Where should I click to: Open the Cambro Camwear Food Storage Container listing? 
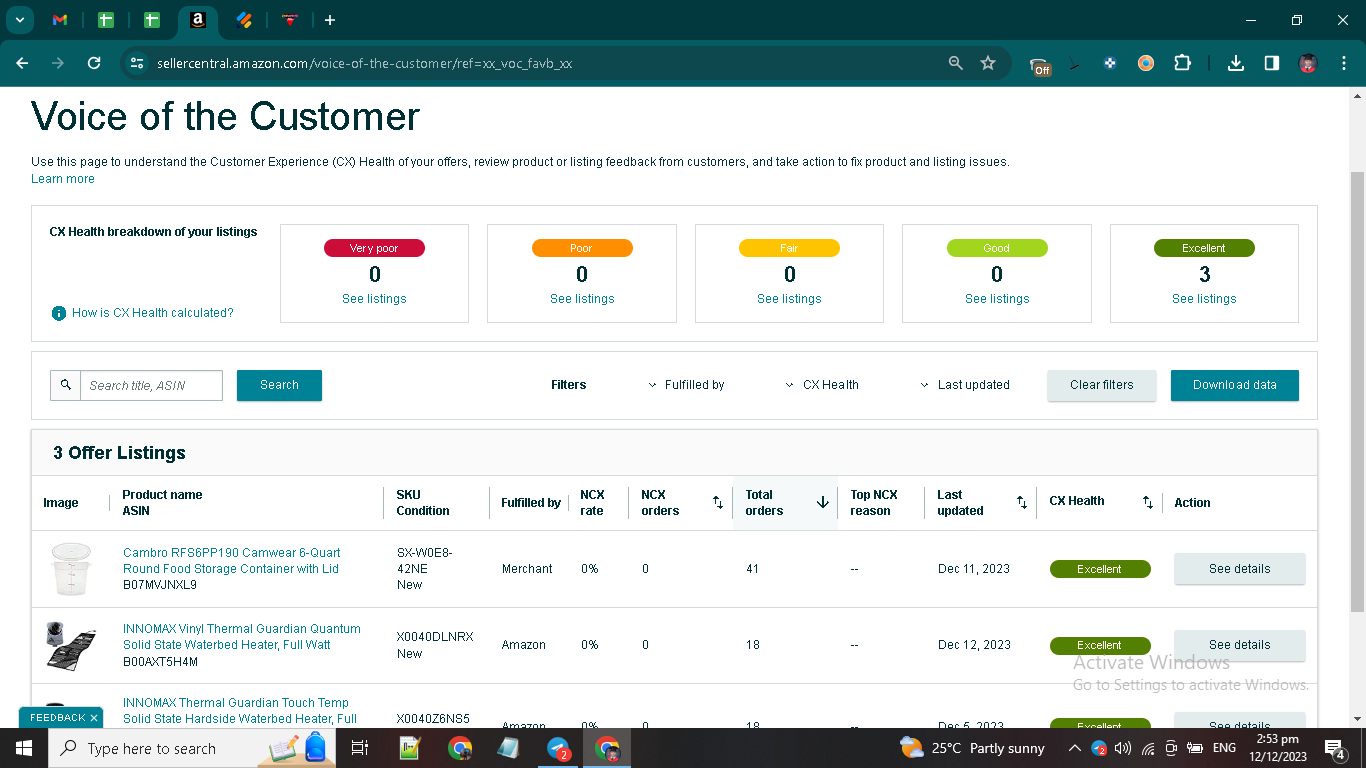point(232,561)
